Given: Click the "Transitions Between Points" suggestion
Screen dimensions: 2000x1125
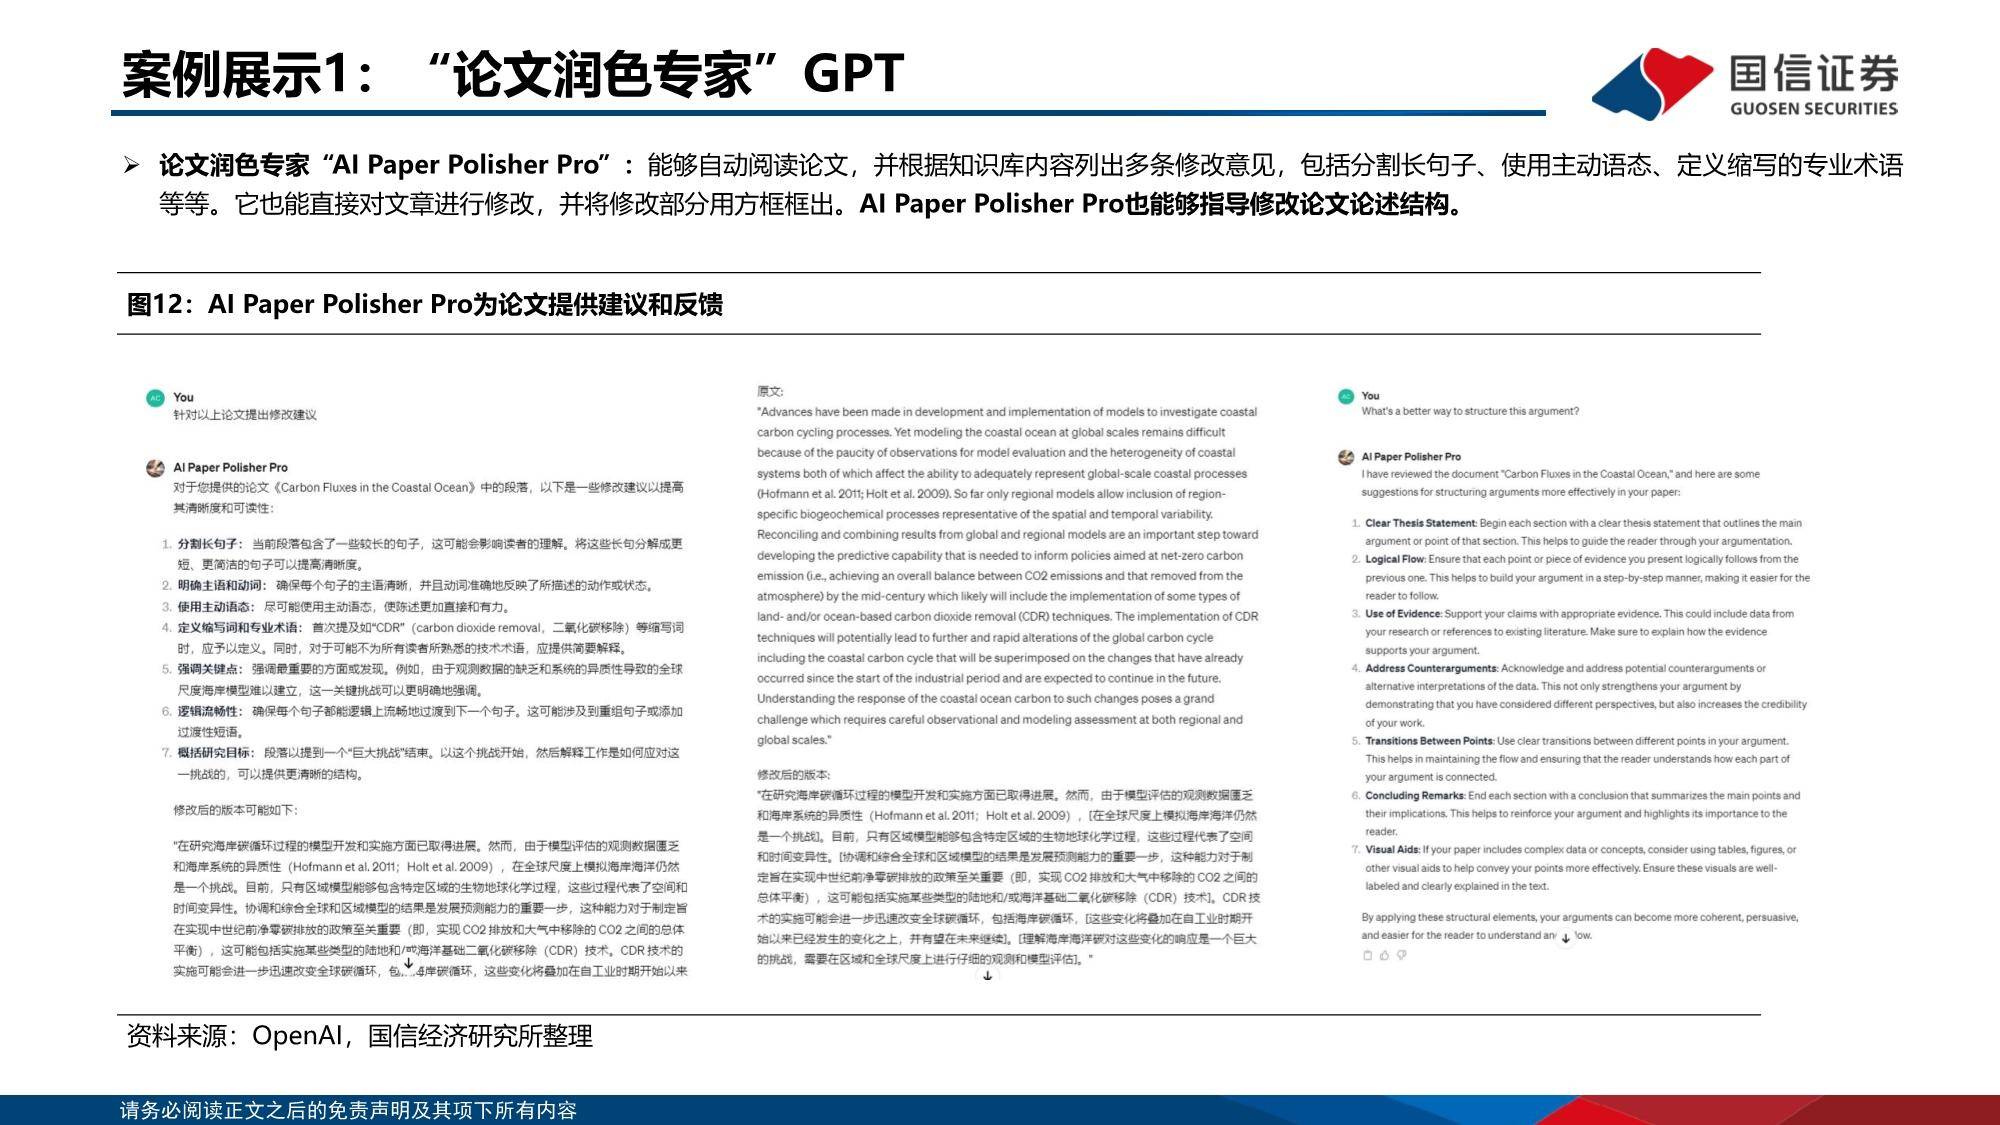Looking at the screenshot, I should 1430,741.
